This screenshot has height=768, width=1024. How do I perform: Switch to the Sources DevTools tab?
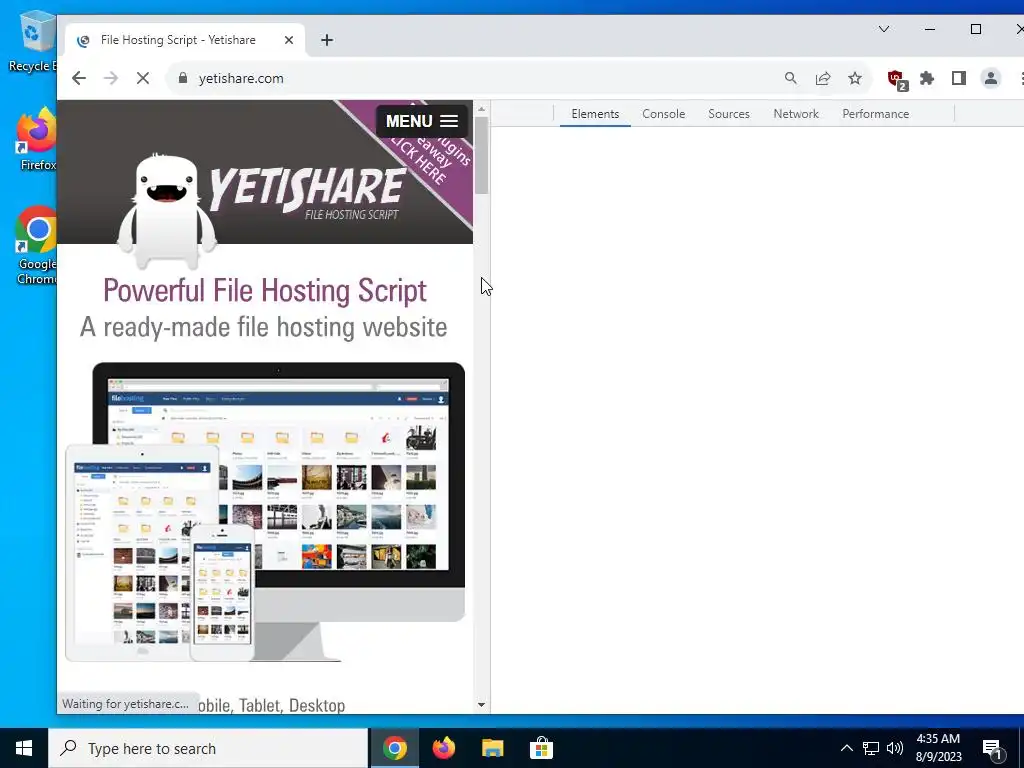(x=729, y=114)
